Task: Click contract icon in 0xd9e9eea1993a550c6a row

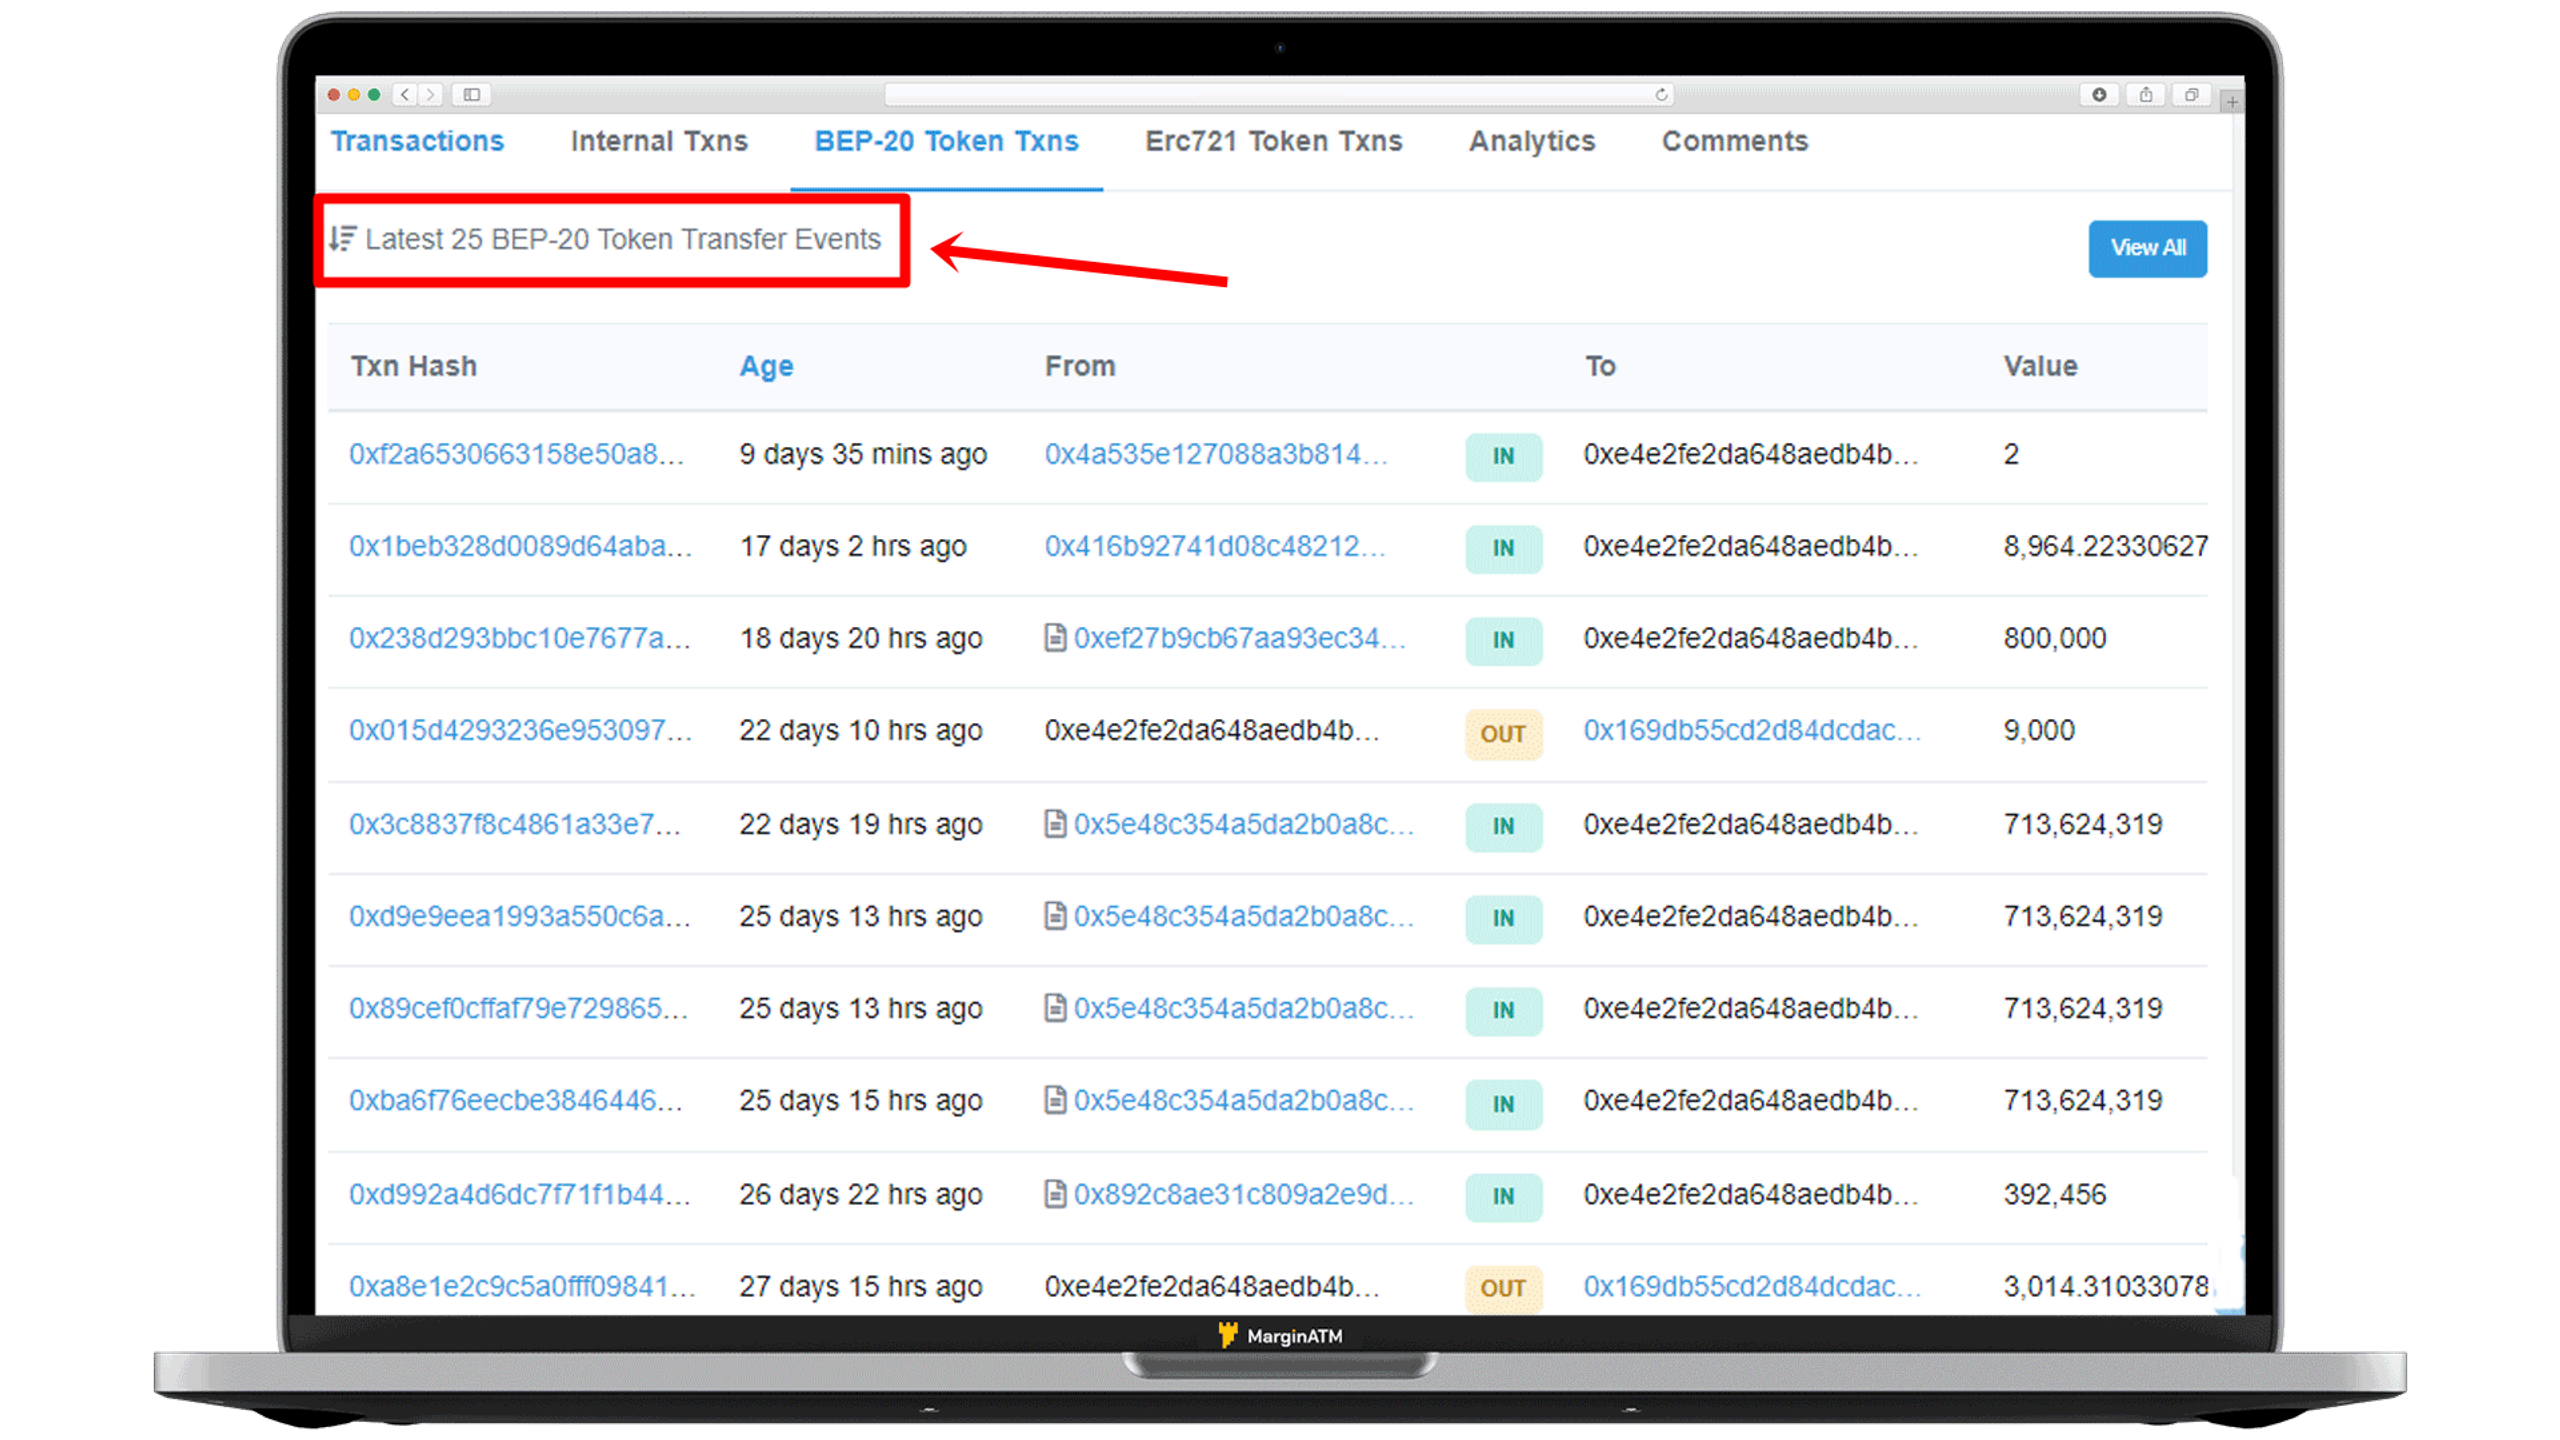Action: tap(1054, 915)
